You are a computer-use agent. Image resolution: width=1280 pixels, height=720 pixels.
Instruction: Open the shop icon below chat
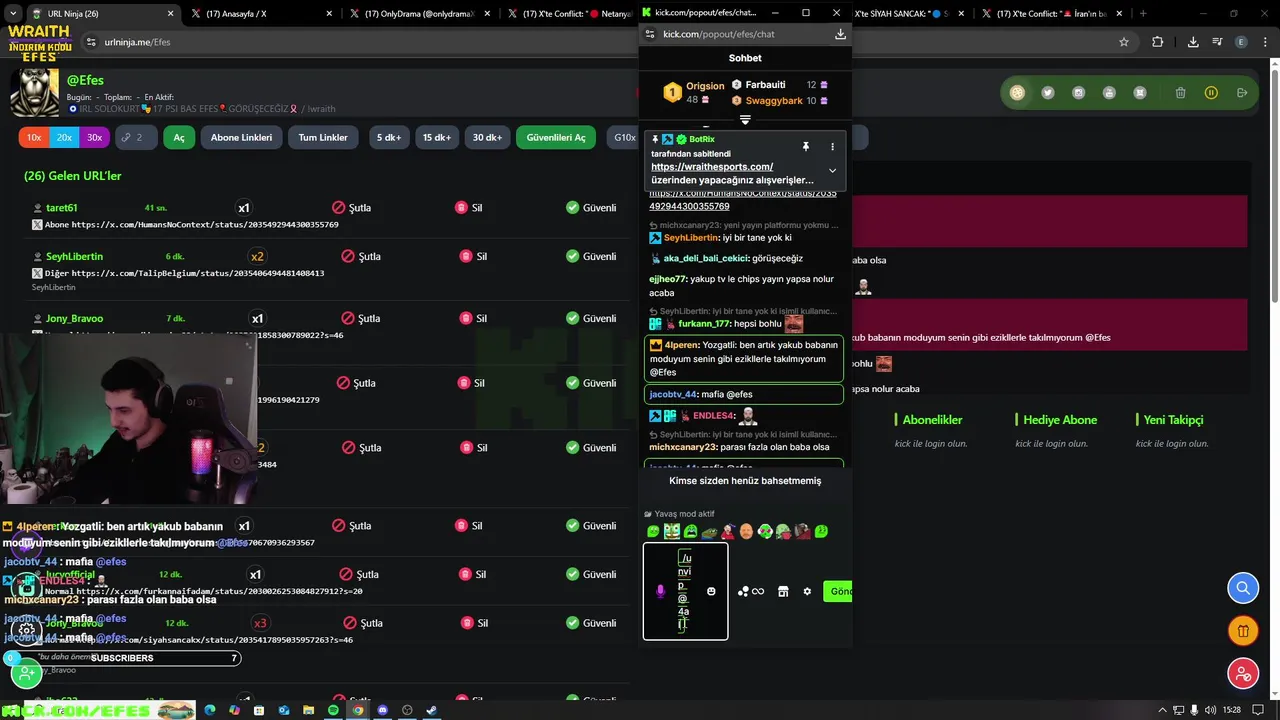(x=783, y=591)
